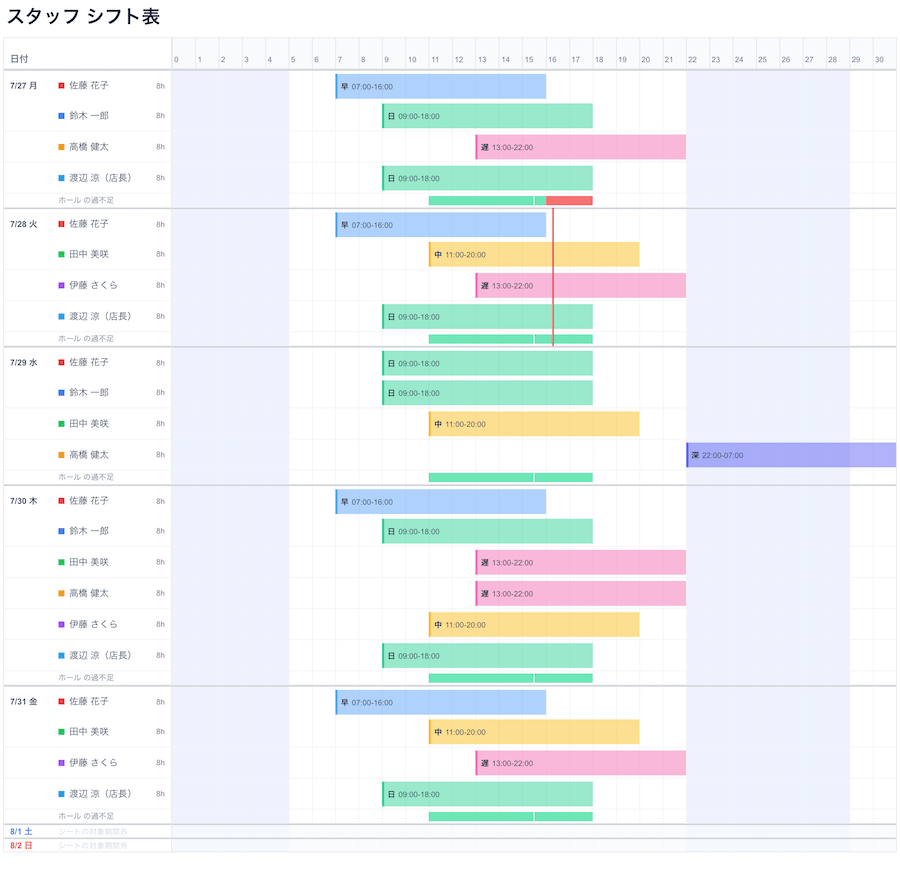Click the ホール の過不足 label under 7/29

pyautogui.click(x=86, y=477)
